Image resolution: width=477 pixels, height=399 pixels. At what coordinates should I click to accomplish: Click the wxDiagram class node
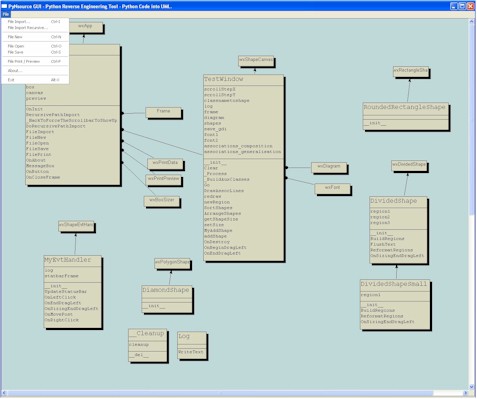click(x=329, y=167)
